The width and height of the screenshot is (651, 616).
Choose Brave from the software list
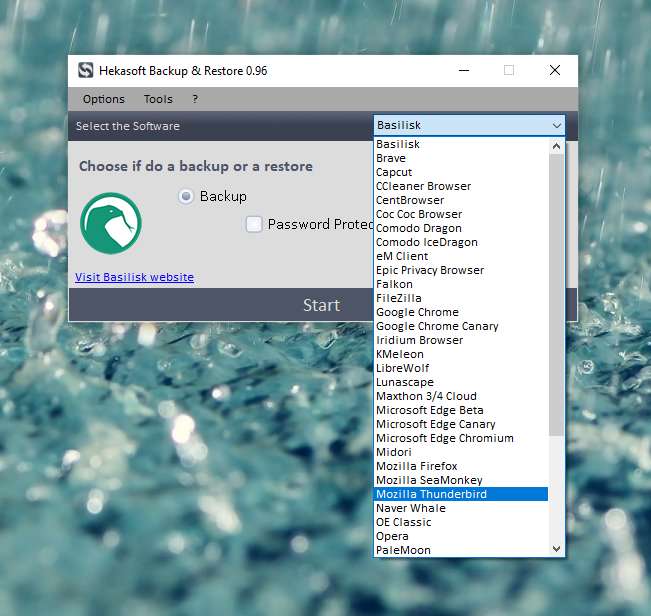click(x=461, y=158)
